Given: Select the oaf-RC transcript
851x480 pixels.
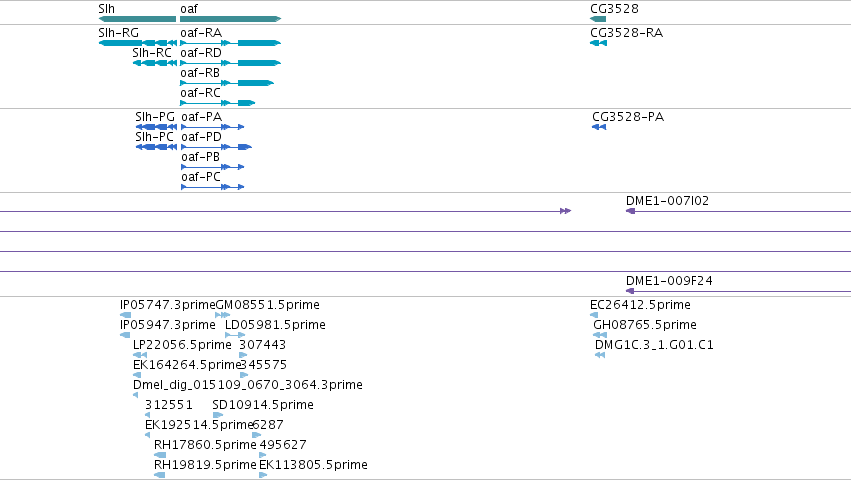Looking at the screenshot, I should click(x=218, y=103).
